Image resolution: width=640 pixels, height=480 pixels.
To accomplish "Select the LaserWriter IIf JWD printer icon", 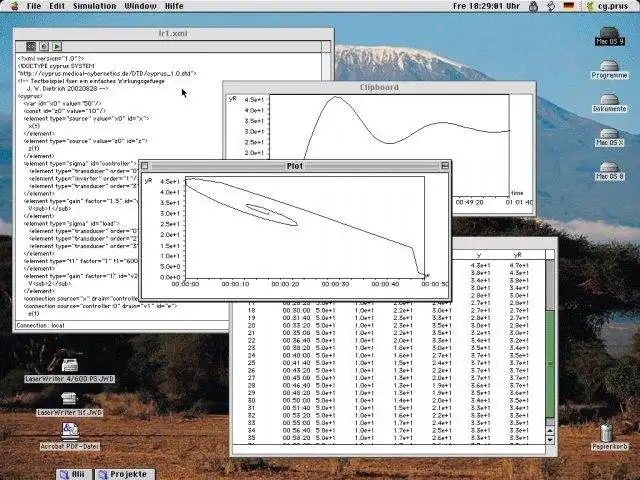I will click(x=70, y=404).
